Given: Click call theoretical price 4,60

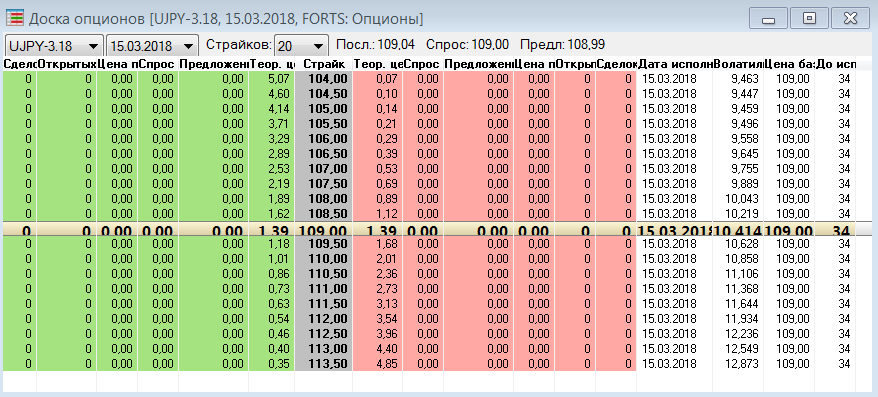Looking at the screenshot, I should click(272, 94).
